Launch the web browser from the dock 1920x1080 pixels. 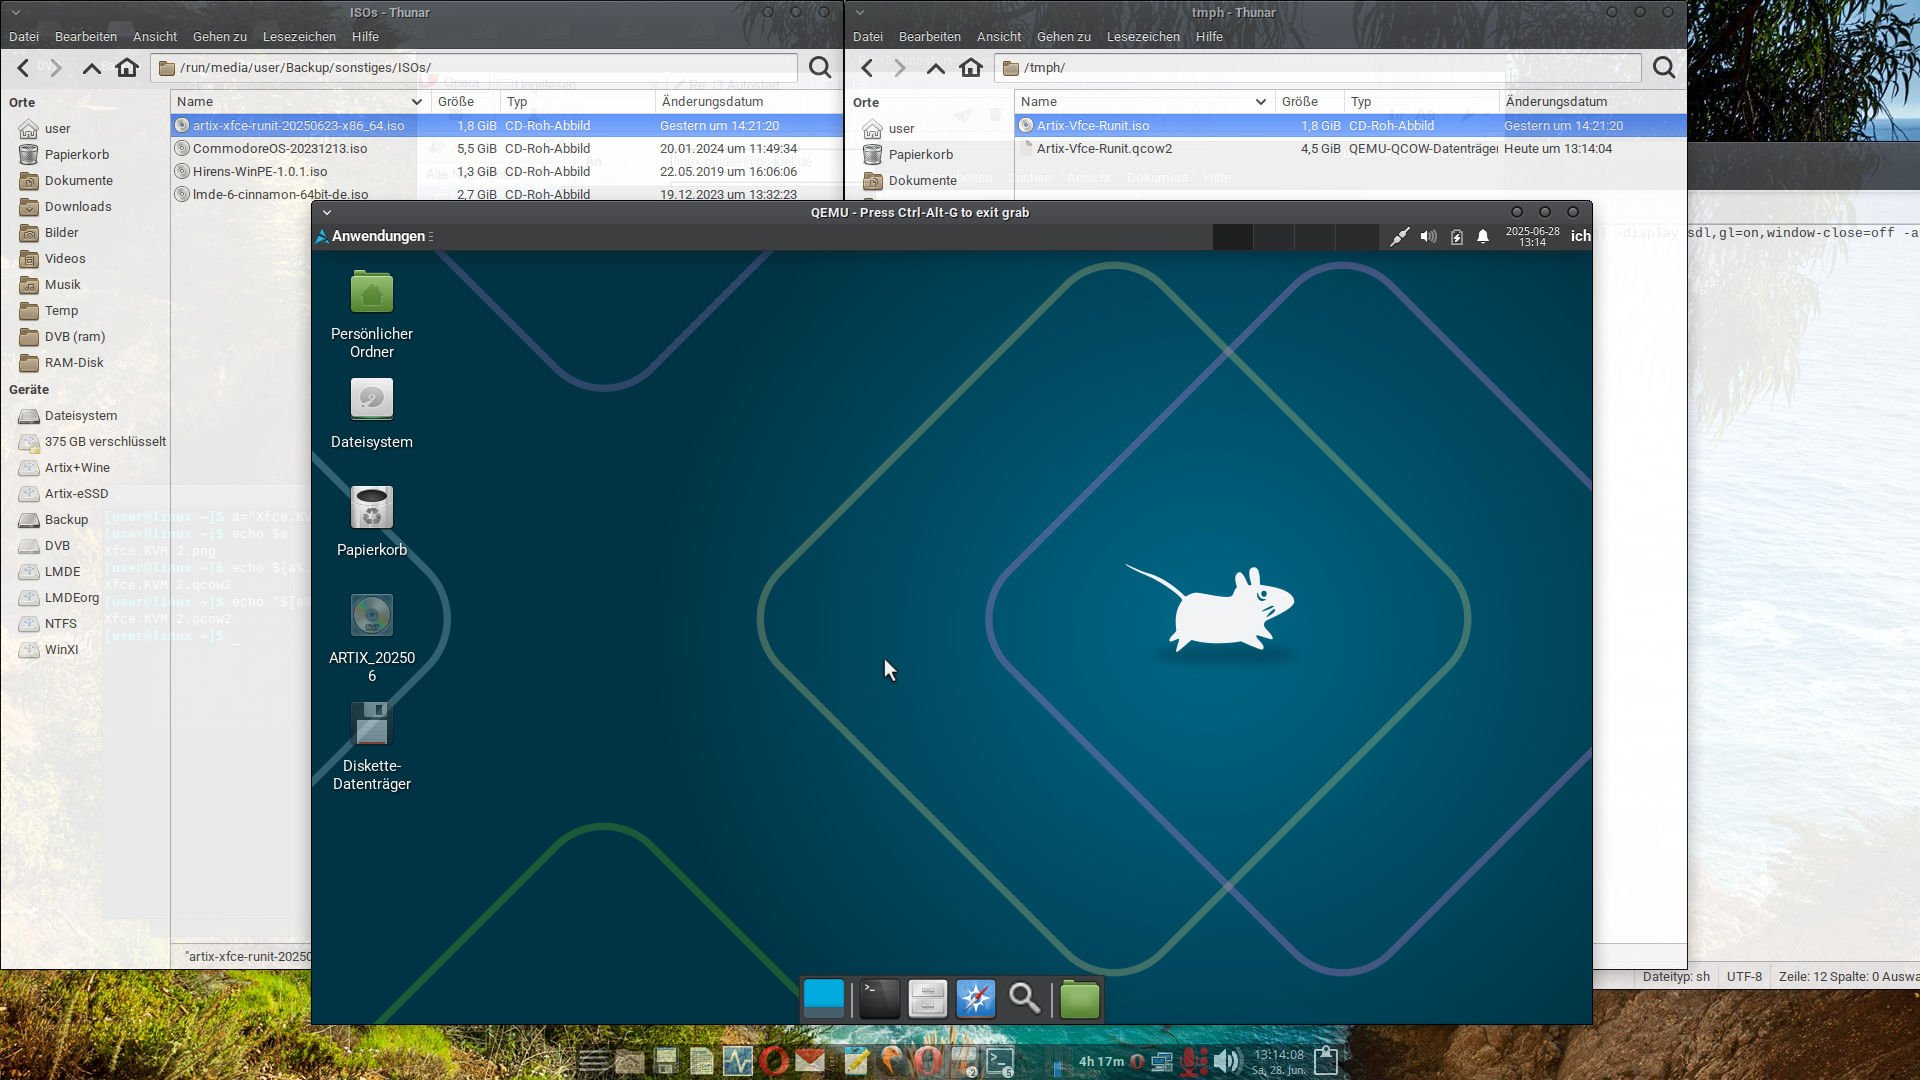pos(976,999)
